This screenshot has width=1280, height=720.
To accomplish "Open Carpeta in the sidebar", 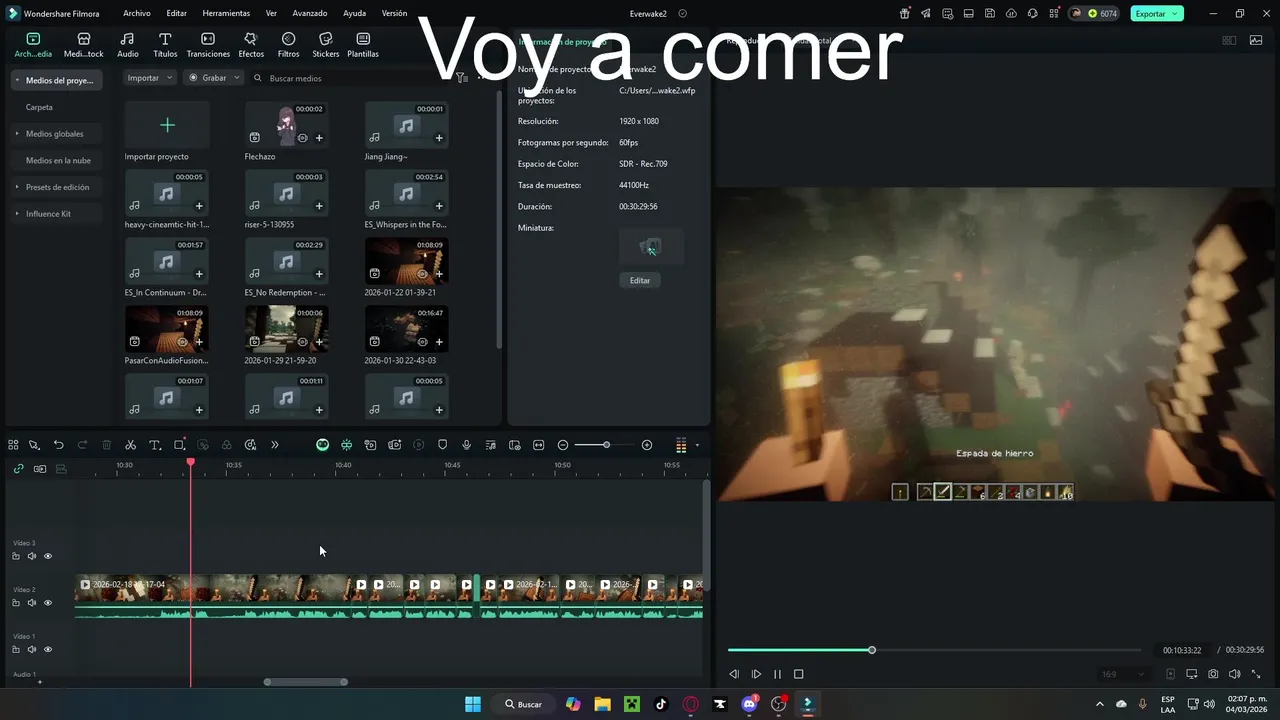I will click(39, 107).
